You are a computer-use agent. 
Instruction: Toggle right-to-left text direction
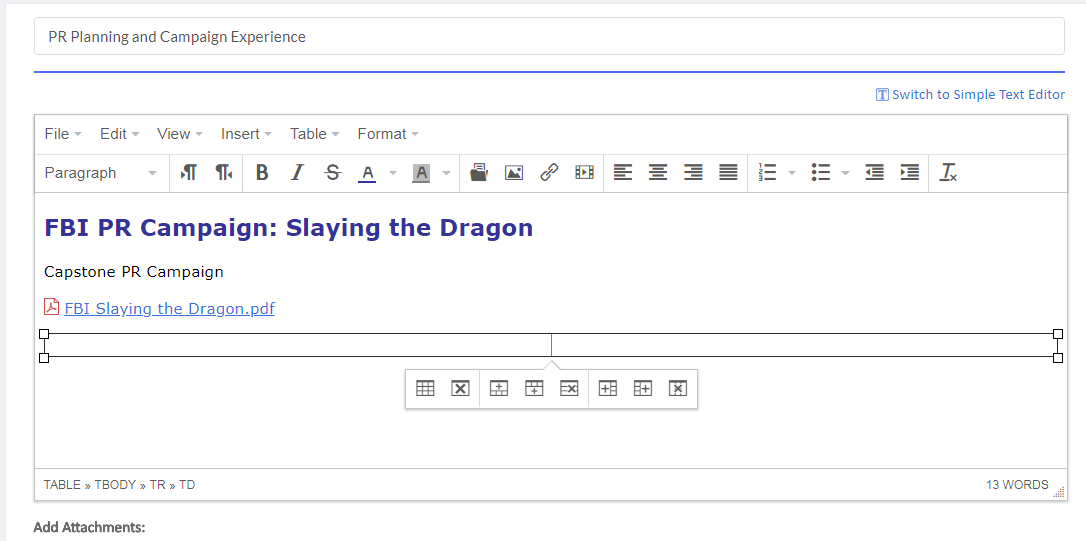point(224,172)
